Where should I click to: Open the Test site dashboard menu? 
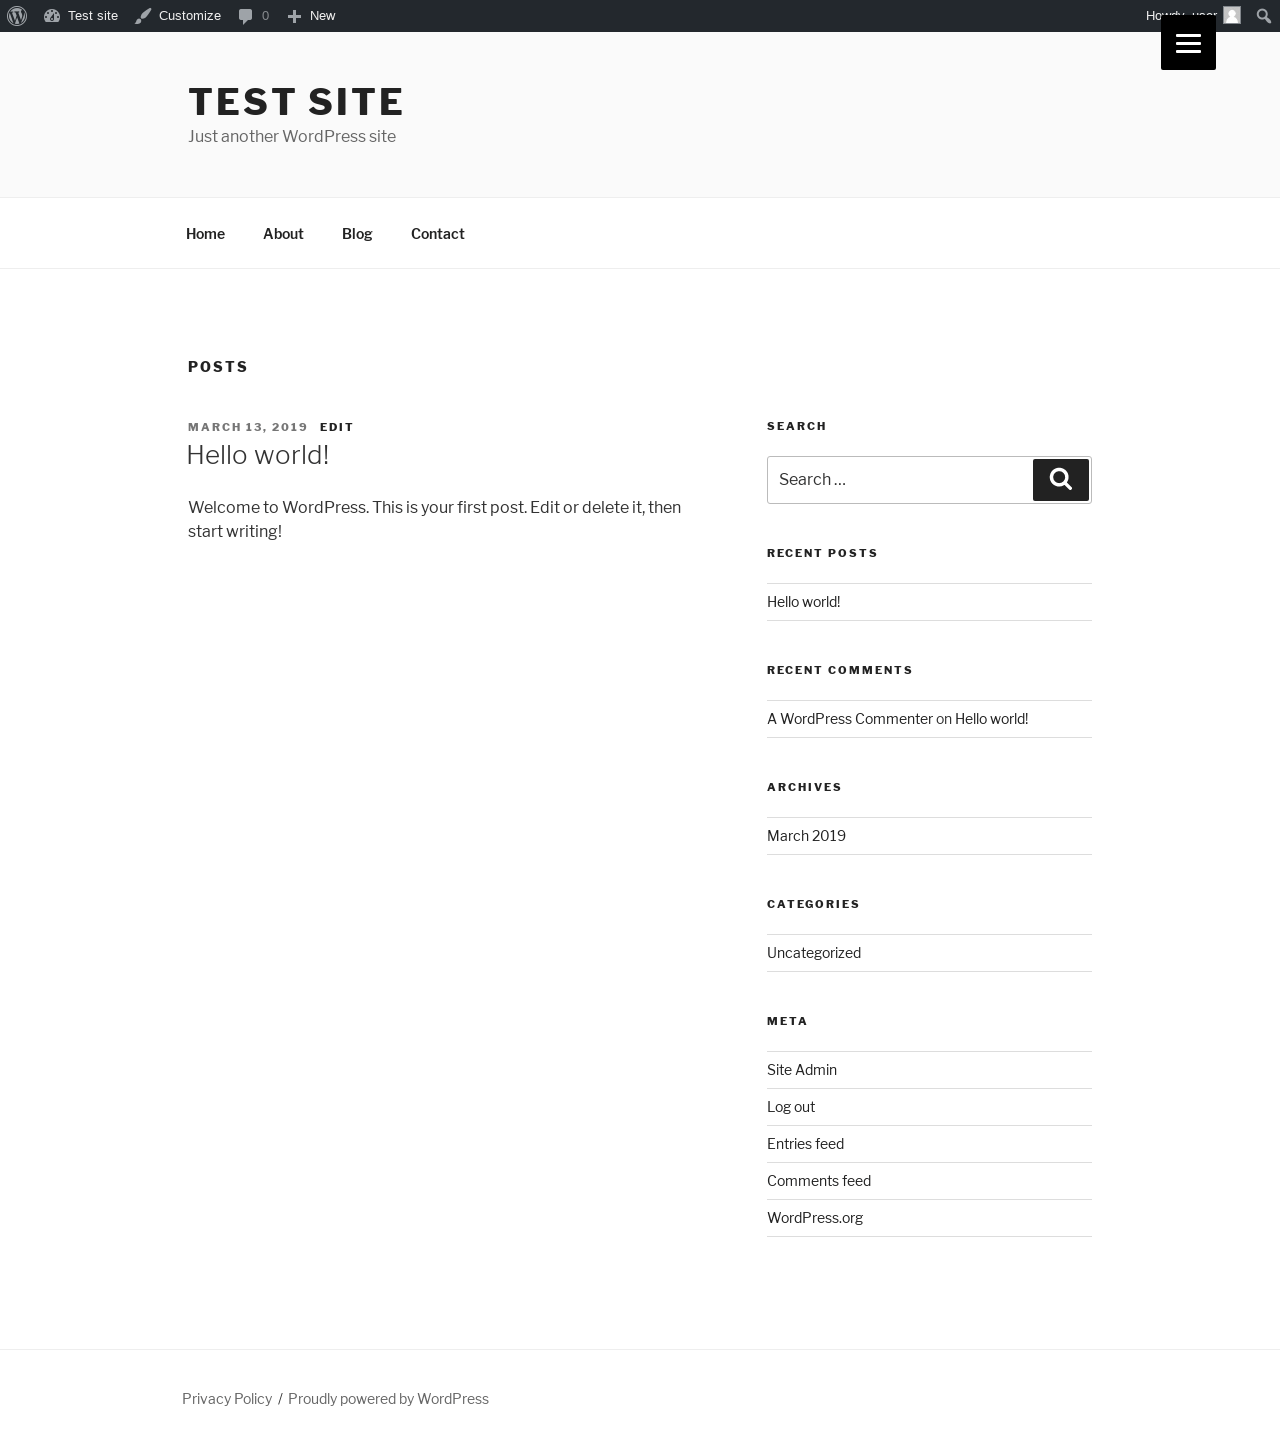(81, 16)
